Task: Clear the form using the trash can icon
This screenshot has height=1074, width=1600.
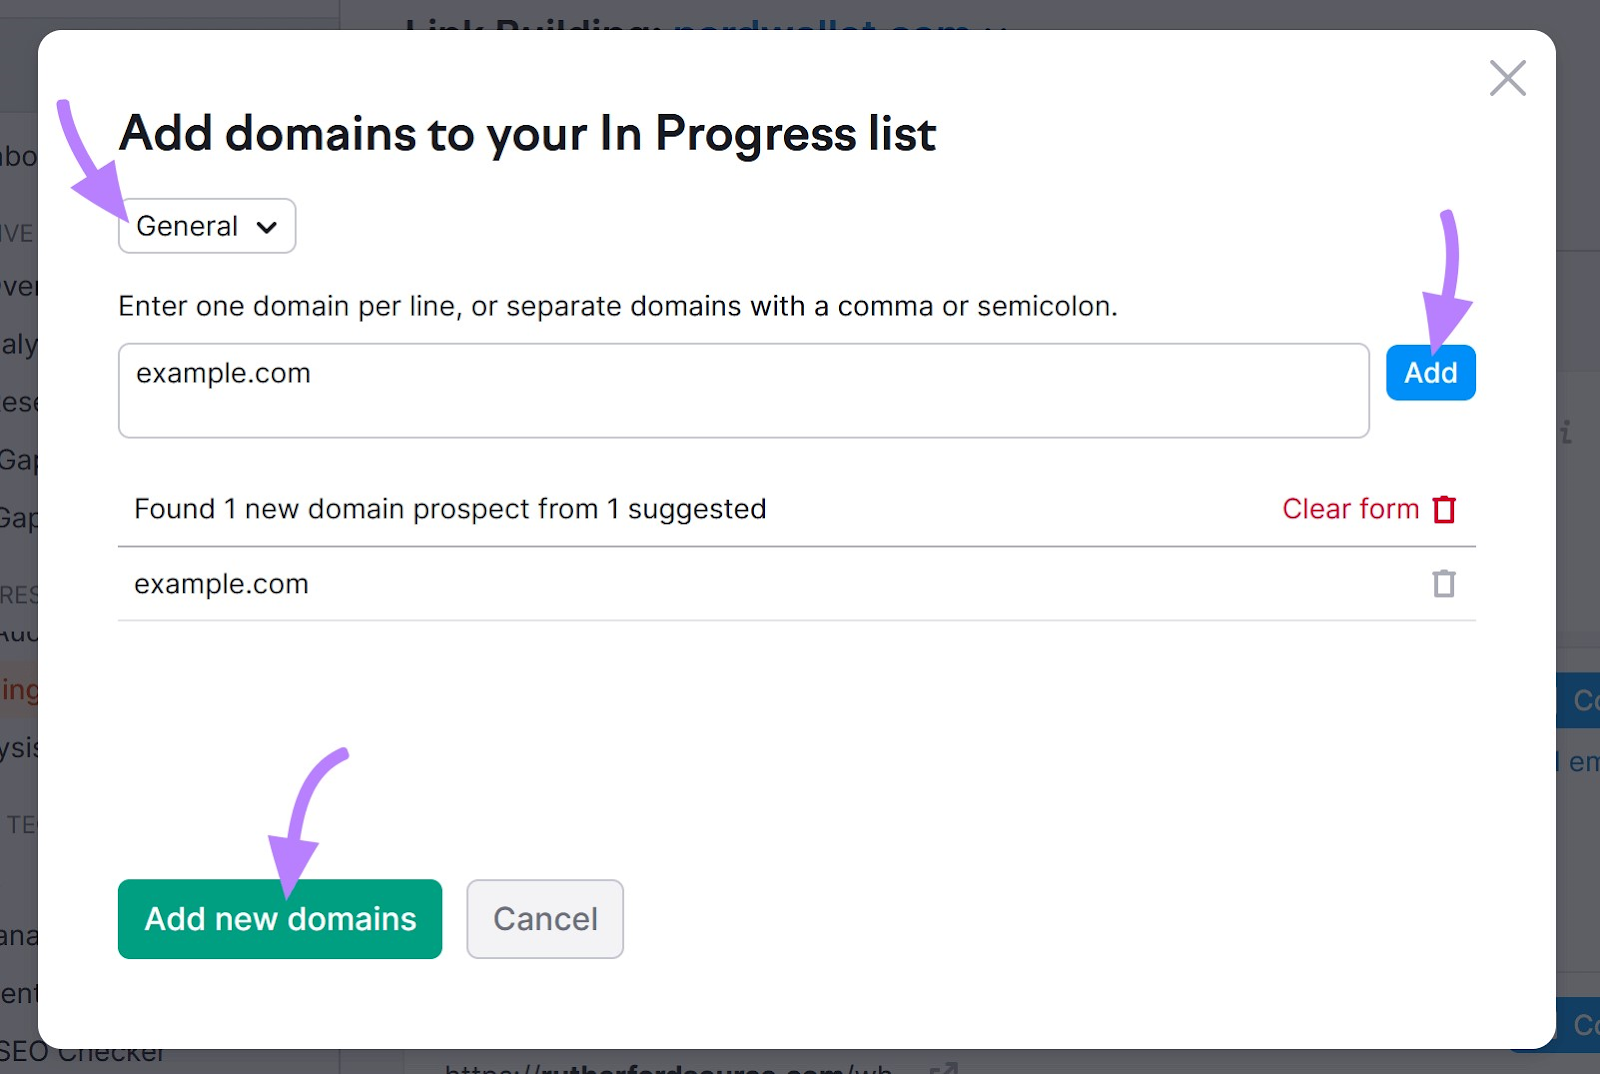Action: click(1444, 509)
